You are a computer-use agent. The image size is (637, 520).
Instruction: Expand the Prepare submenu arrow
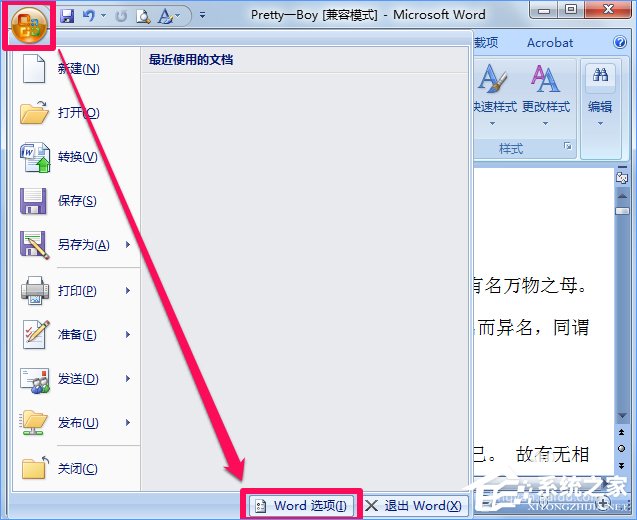pyautogui.click(x=128, y=335)
